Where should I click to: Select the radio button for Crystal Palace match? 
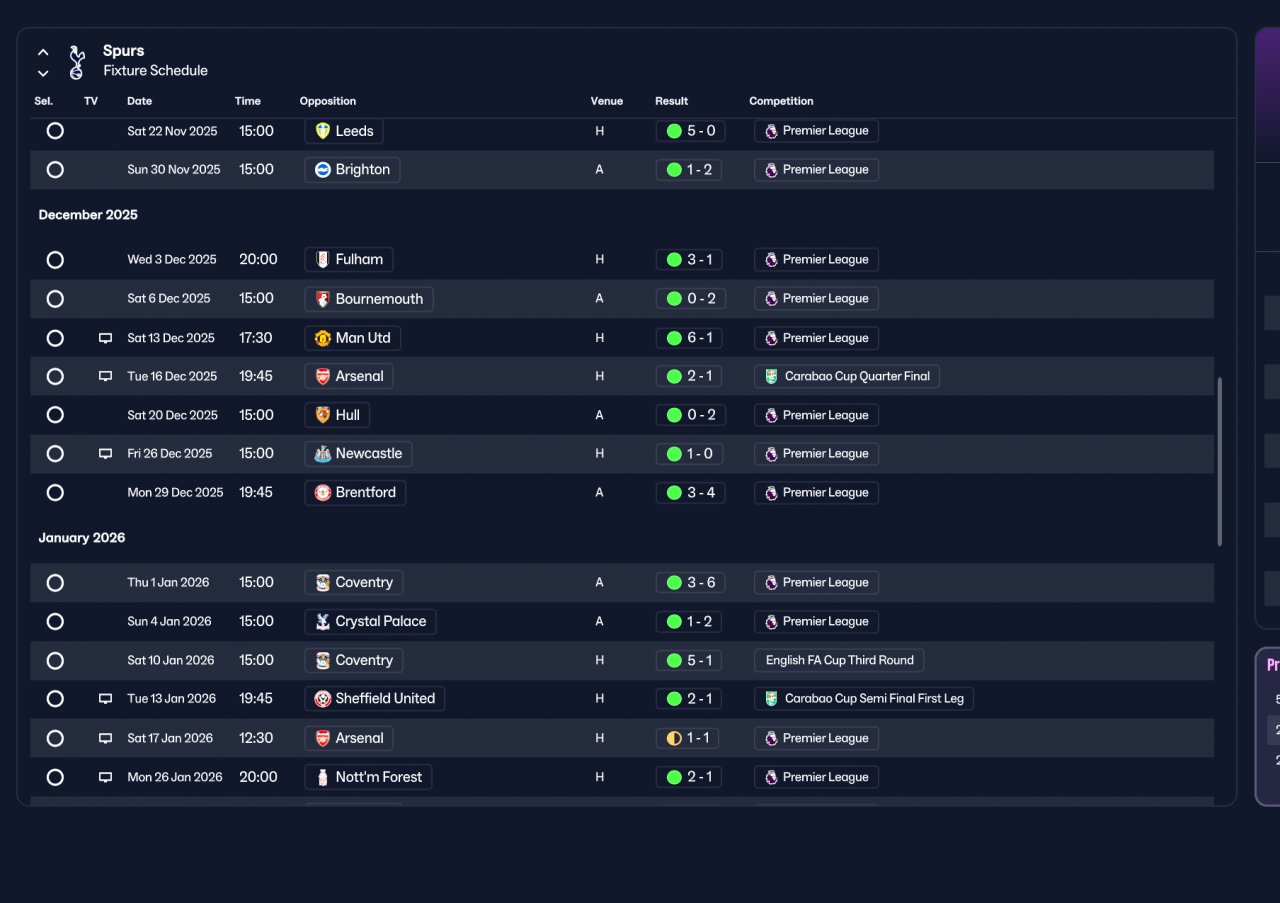pos(55,622)
